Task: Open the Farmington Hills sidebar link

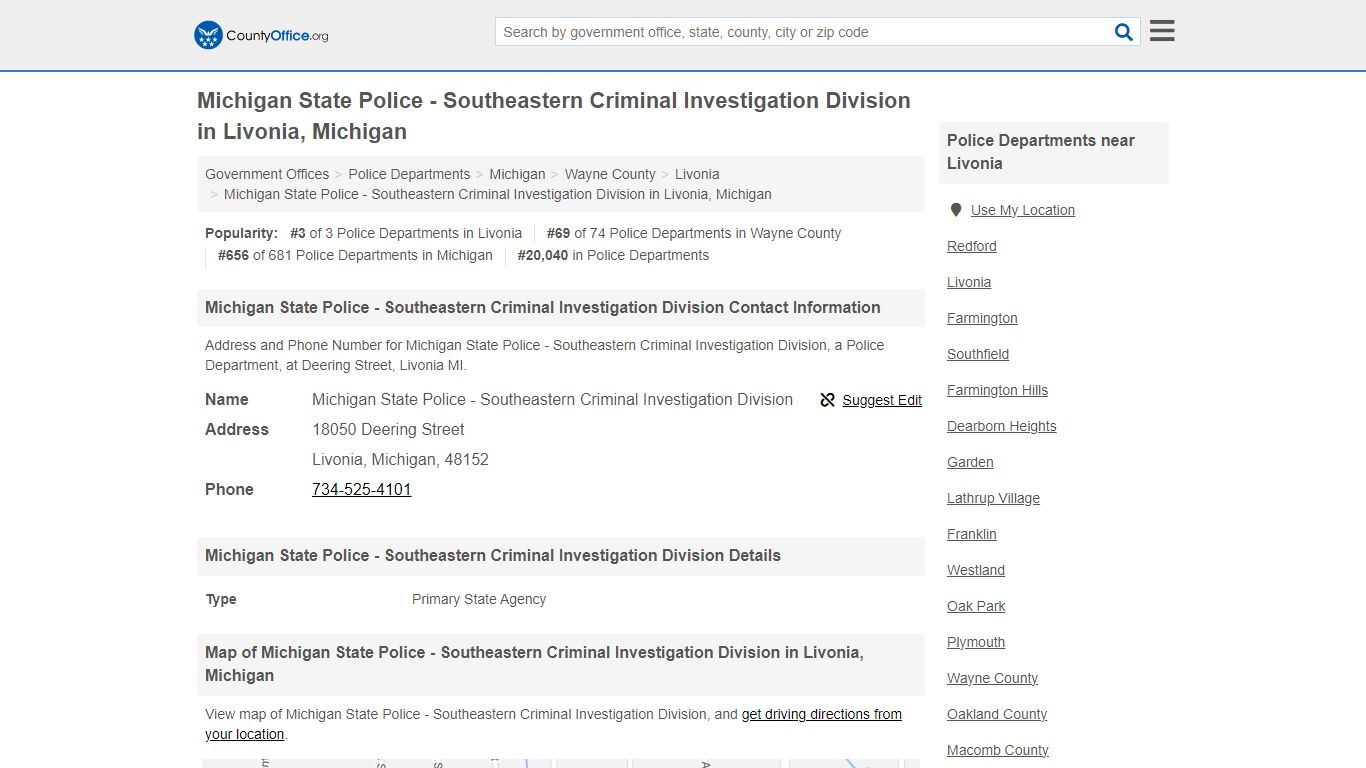Action: pyautogui.click(x=998, y=390)
